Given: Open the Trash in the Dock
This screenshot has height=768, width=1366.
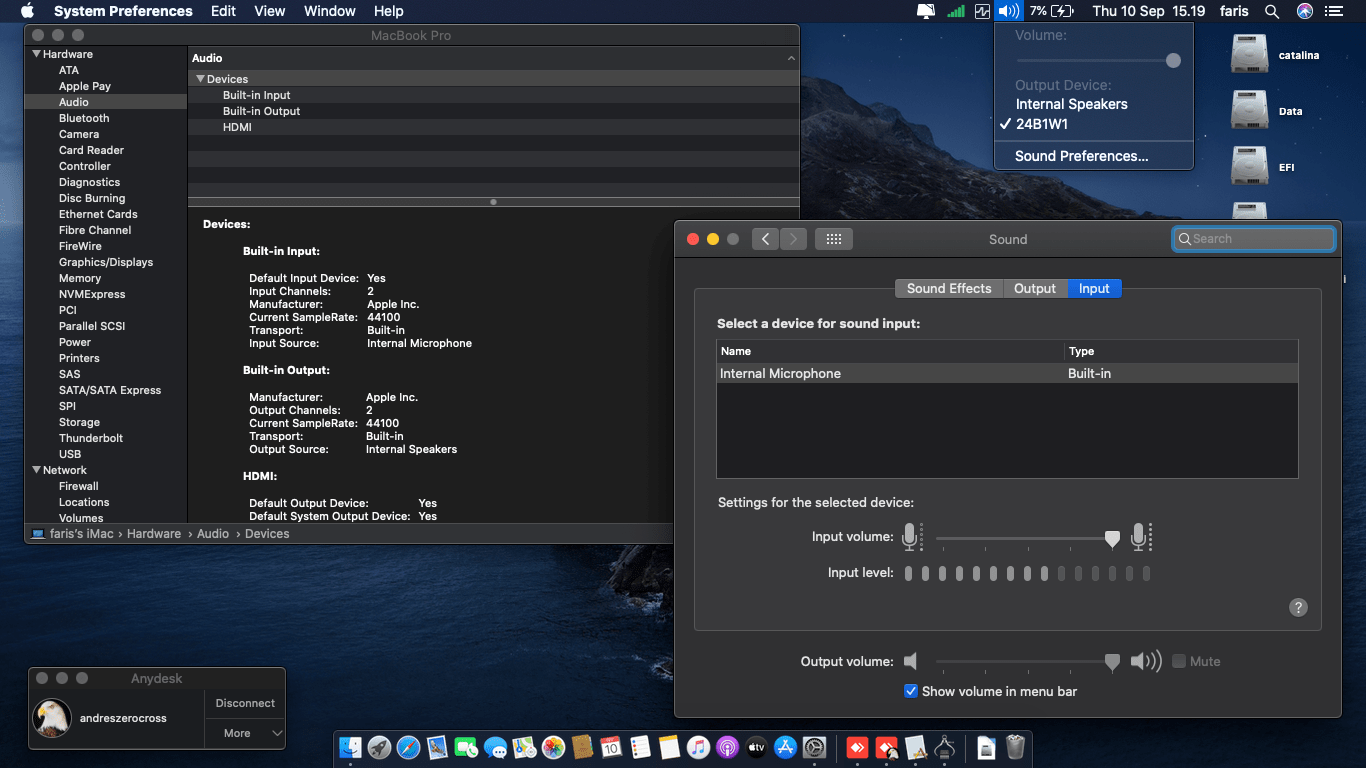Looking at the screenshot, I should [1015, 747].
